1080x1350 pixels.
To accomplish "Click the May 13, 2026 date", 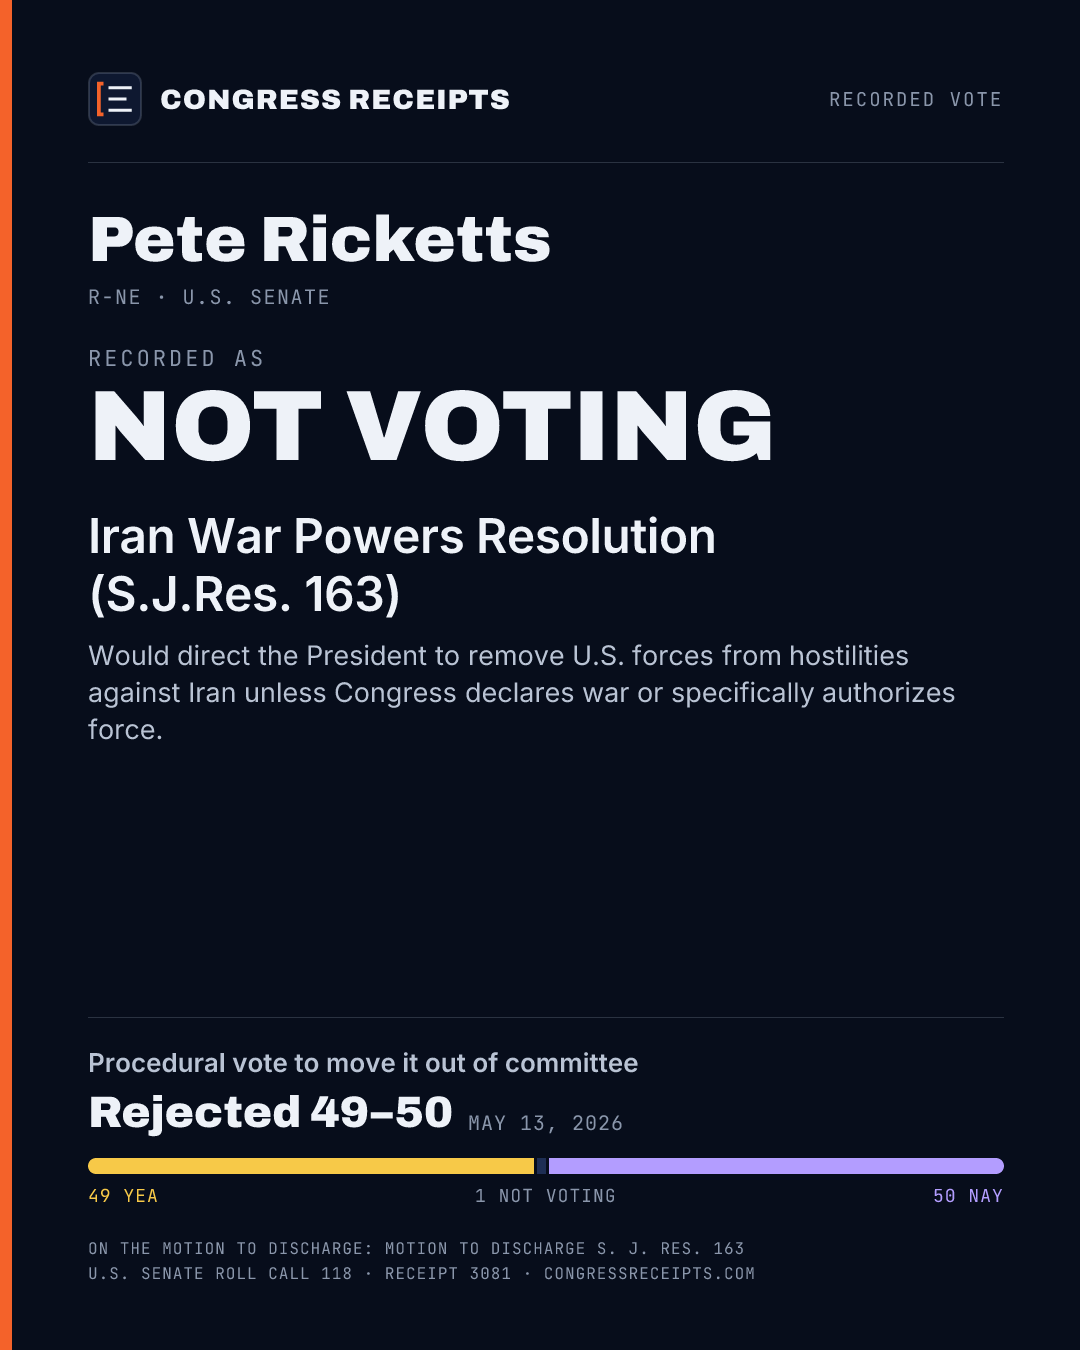I will [x=546, y=1123].
